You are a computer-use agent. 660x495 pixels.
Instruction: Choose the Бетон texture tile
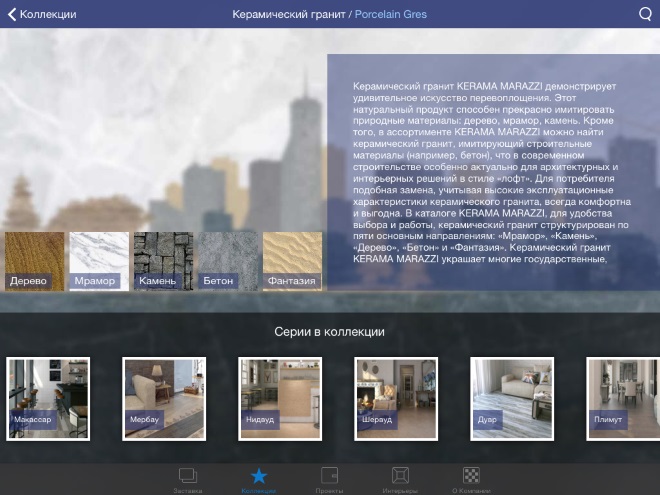(228, 261)
